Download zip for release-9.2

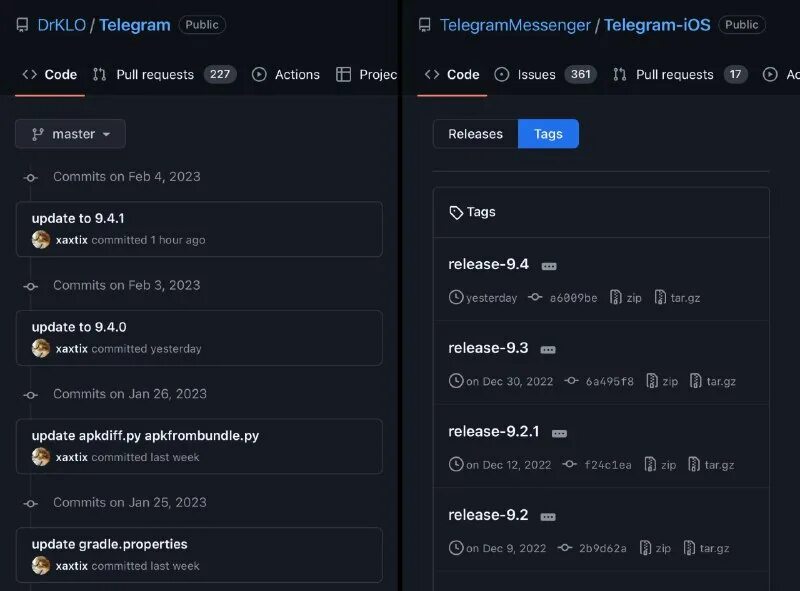point(655,549)
